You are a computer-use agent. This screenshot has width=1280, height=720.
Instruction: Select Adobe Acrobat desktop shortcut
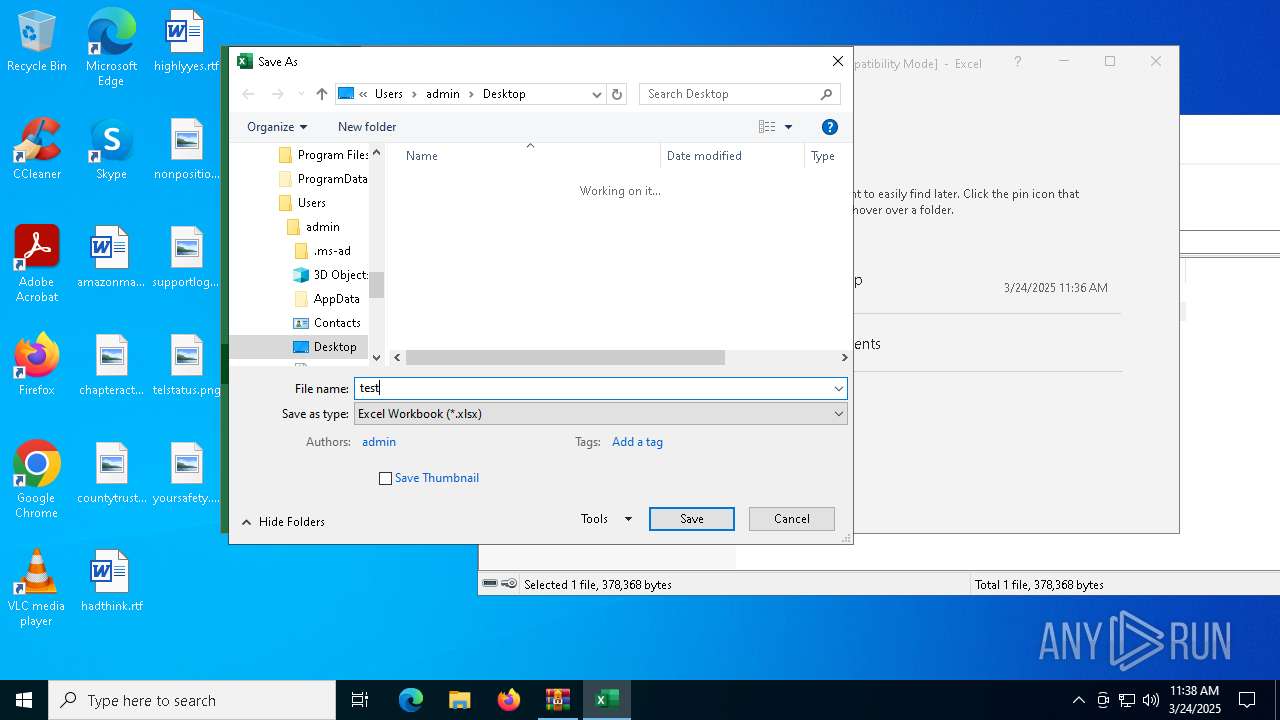pyautogui.click(x=37, y=264)
